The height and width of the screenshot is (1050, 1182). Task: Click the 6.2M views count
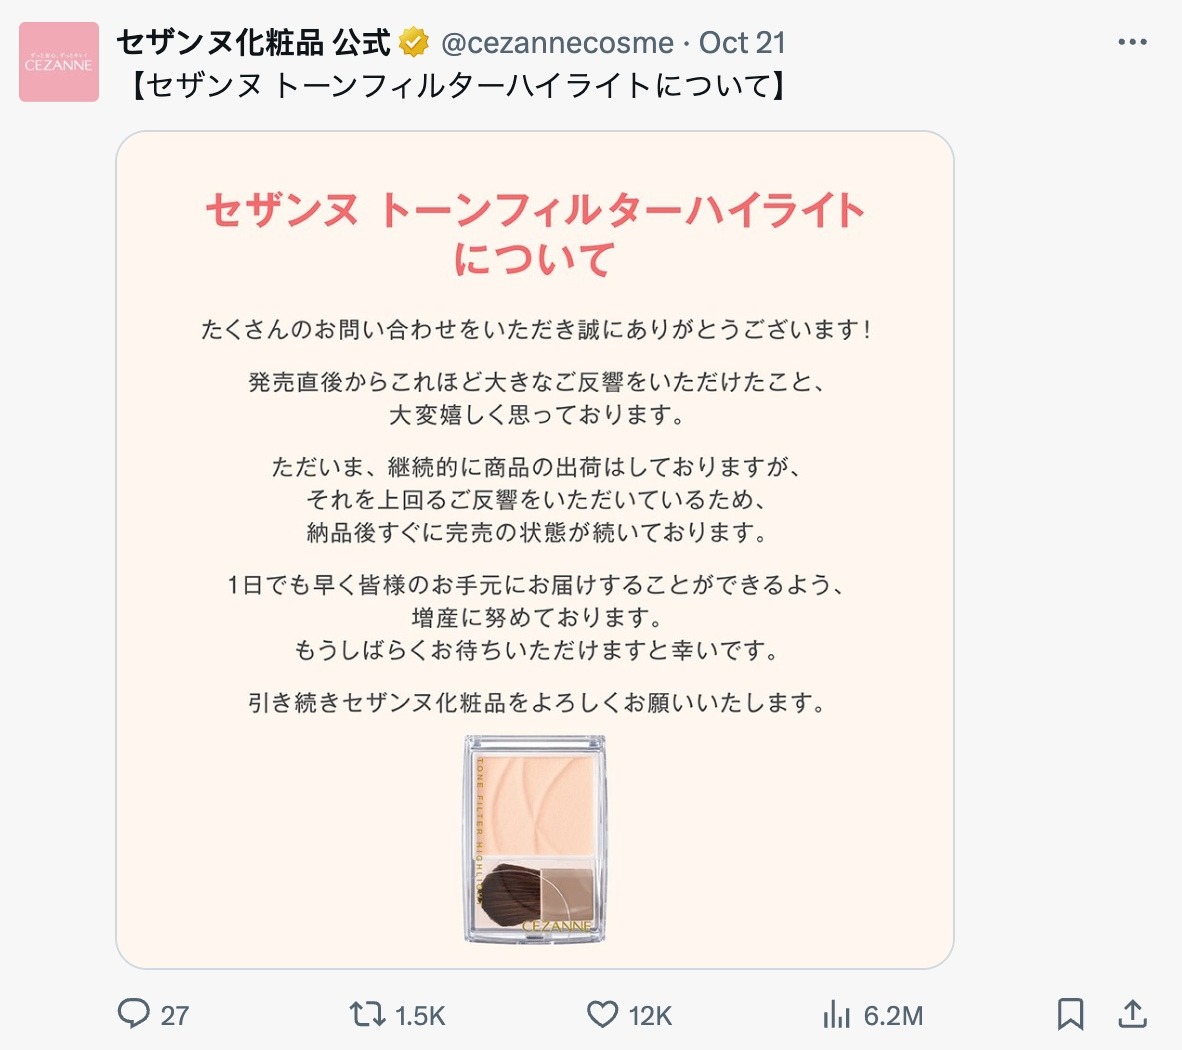pyautogui.click(x=893, y=1015)
